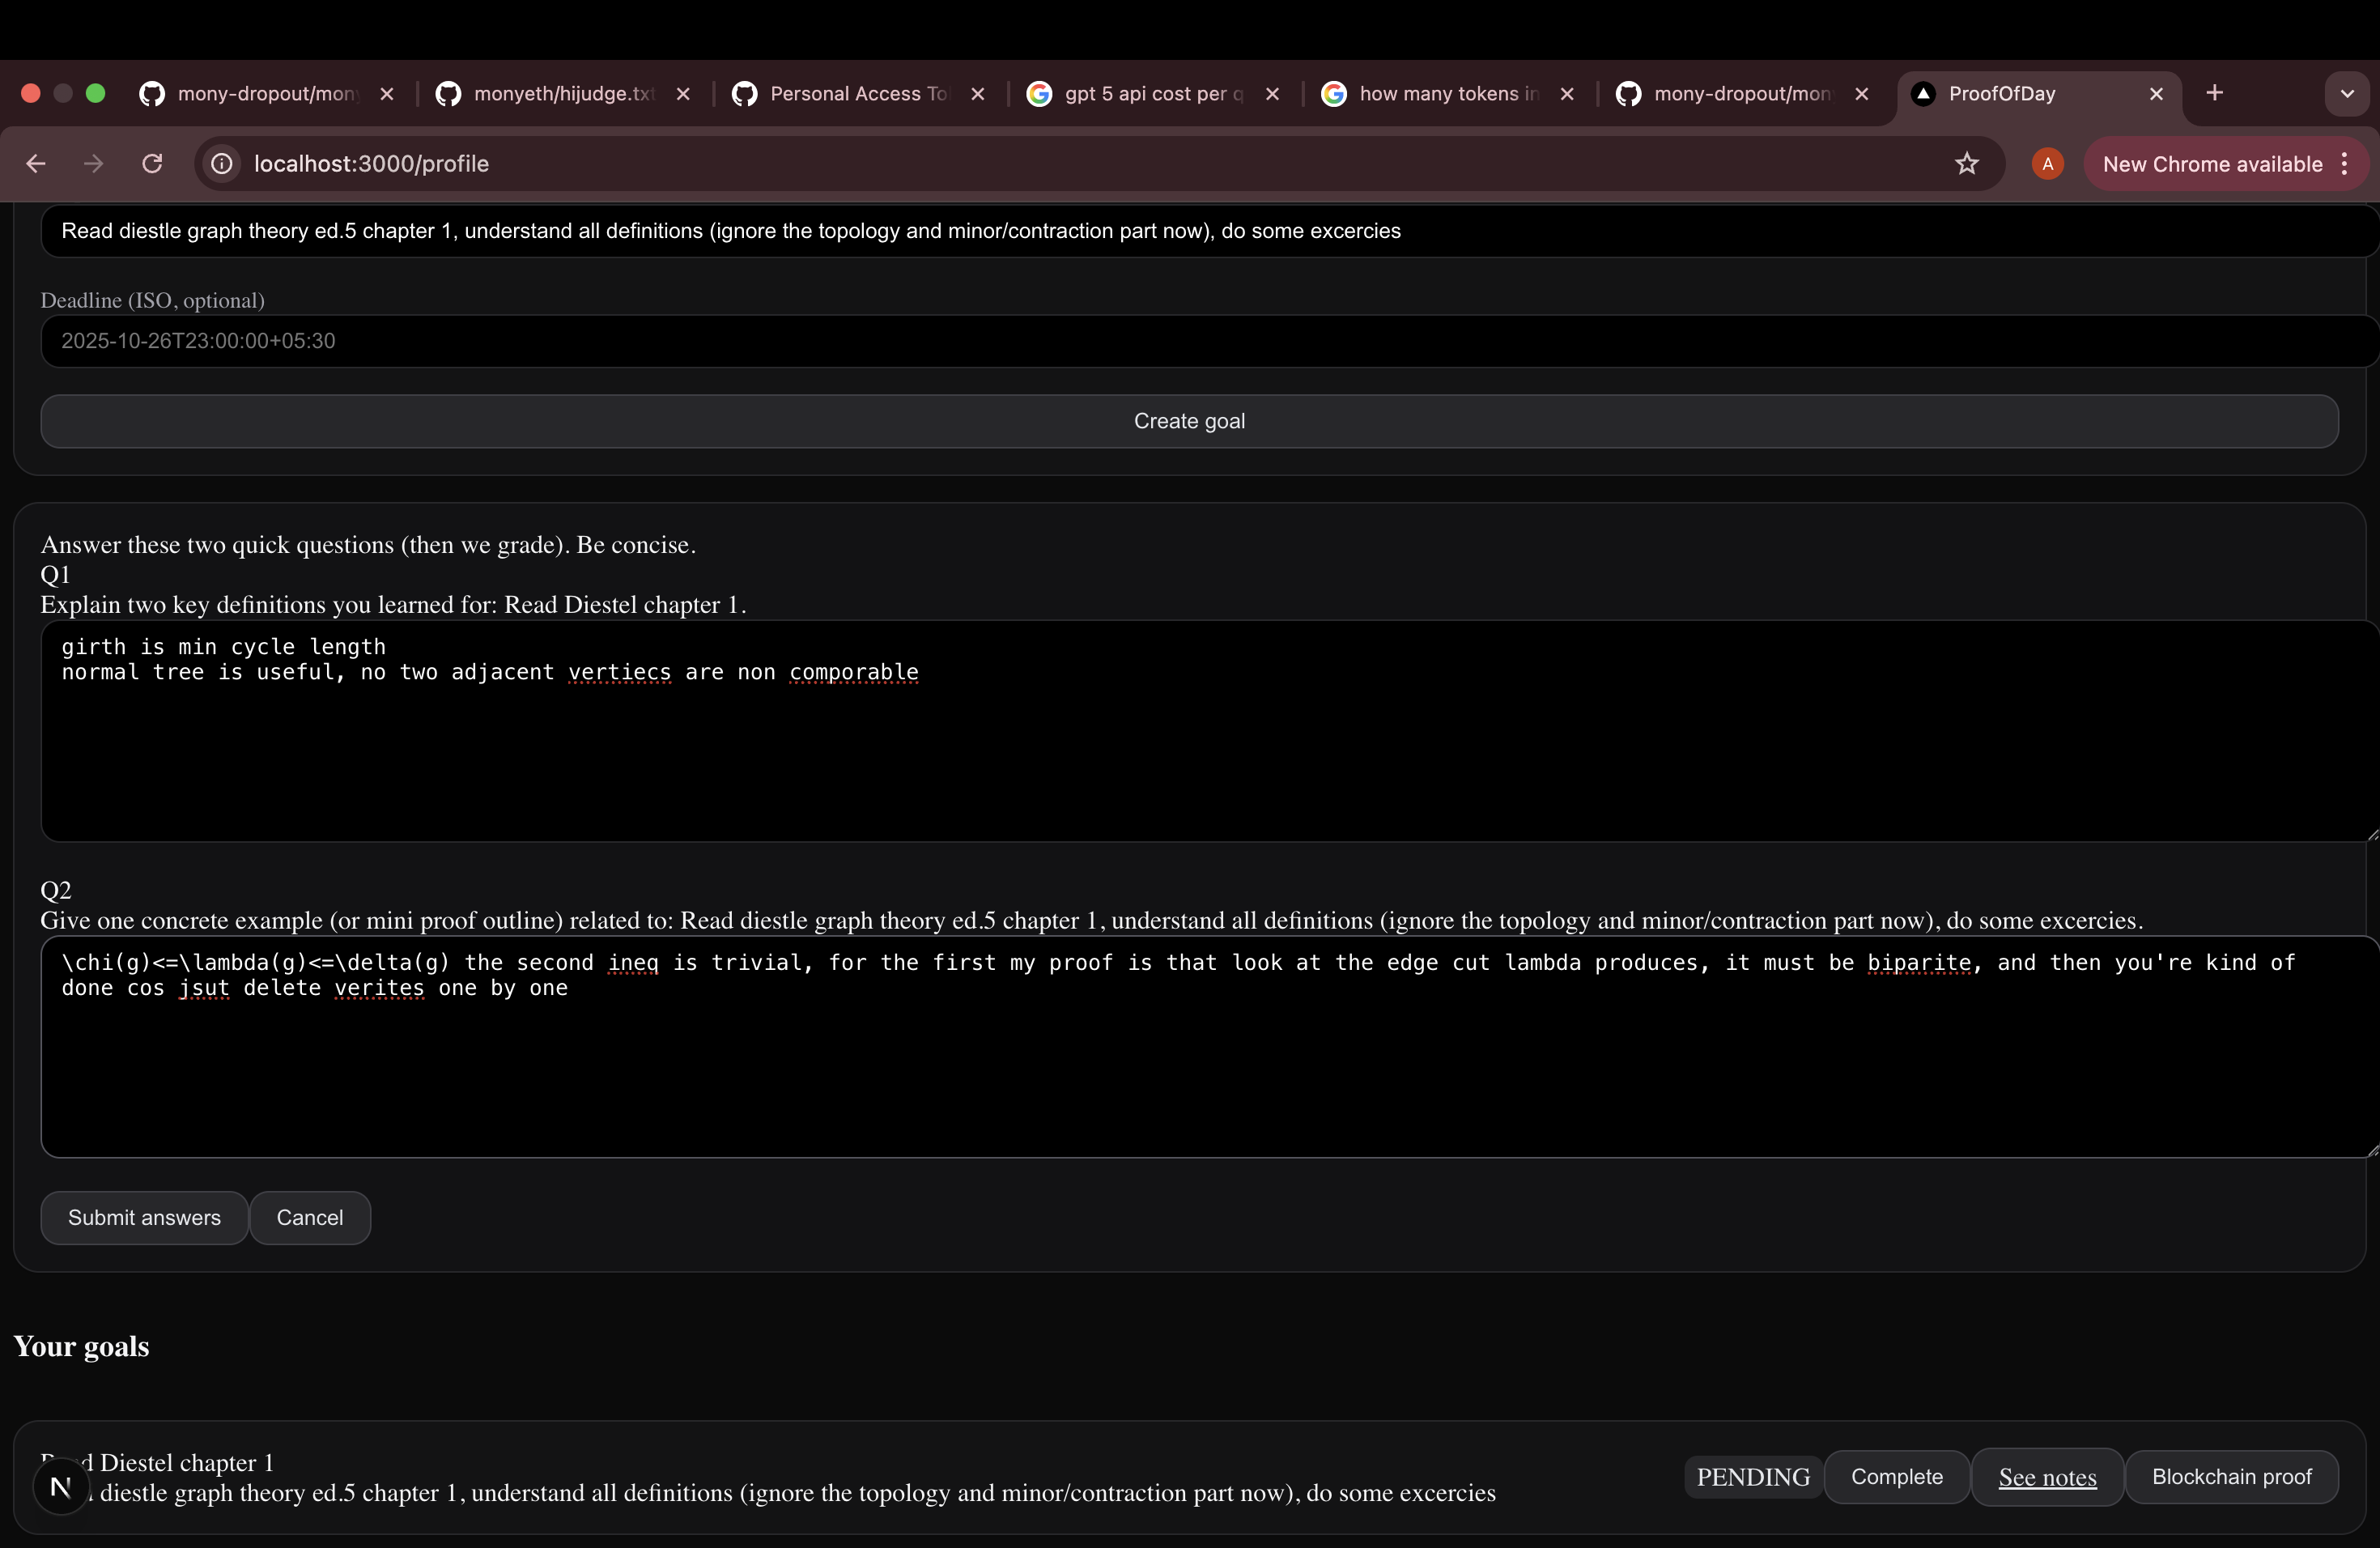Bookmark this page with the star icon
The image size is (2380, 1548).
pyautogui.click(x=1966, y=164)
